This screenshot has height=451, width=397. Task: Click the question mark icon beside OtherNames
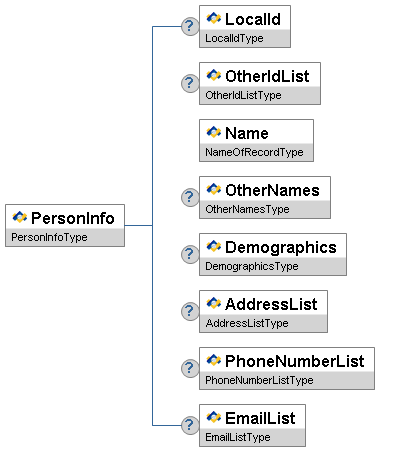[x=190, y=197]
